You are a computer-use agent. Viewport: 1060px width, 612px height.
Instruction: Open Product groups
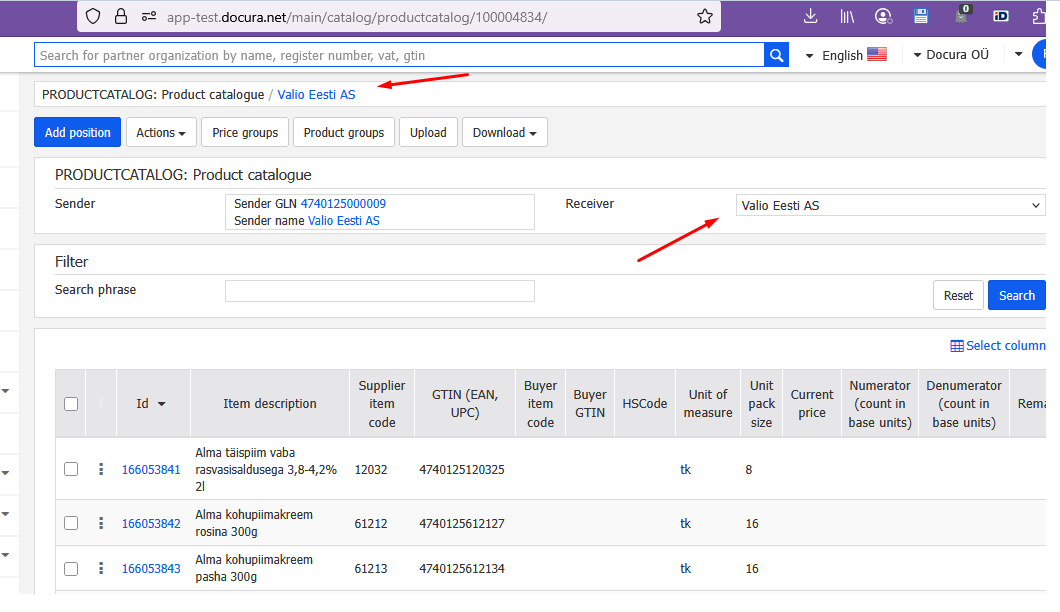point(343,133)
